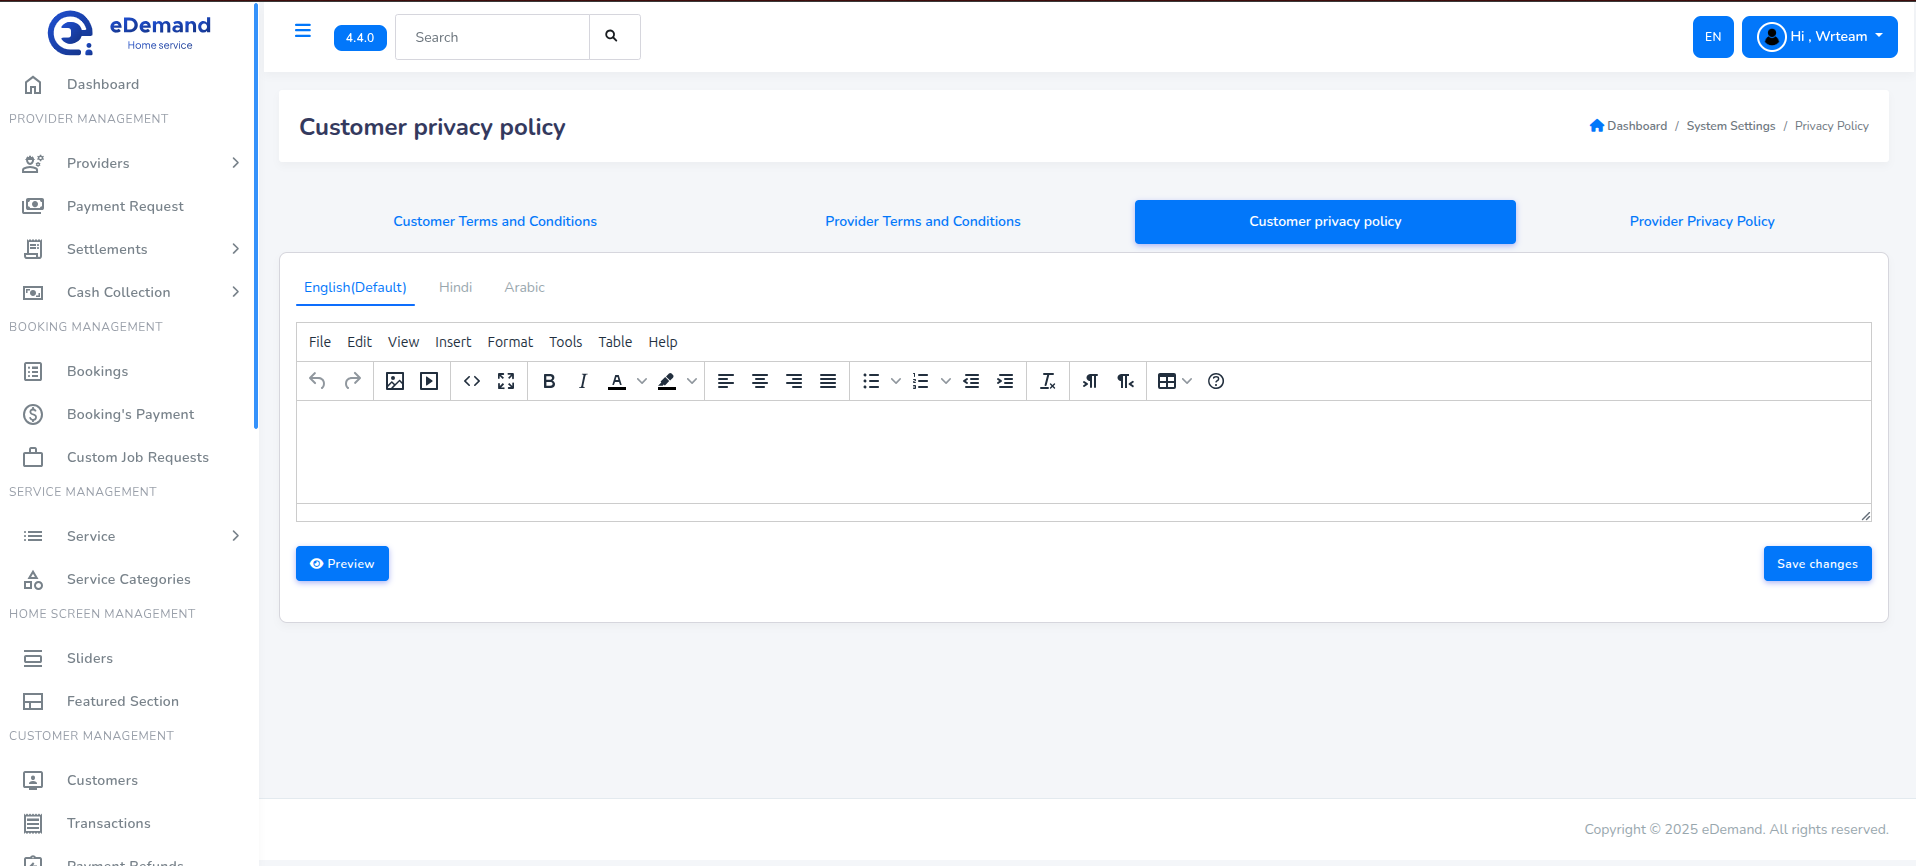Set right-to-left text direction

point(1125,381)
